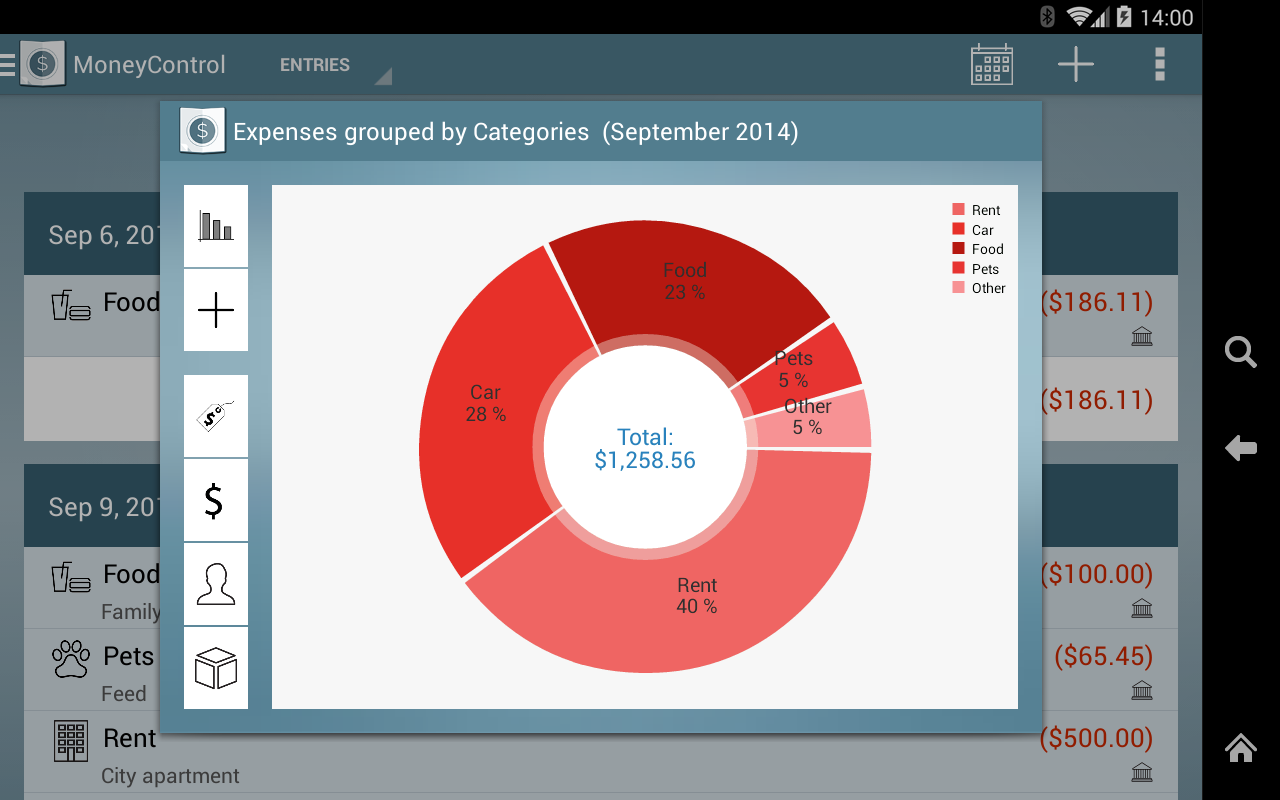
Task: Return home with the house icon
Action: 1240,748
